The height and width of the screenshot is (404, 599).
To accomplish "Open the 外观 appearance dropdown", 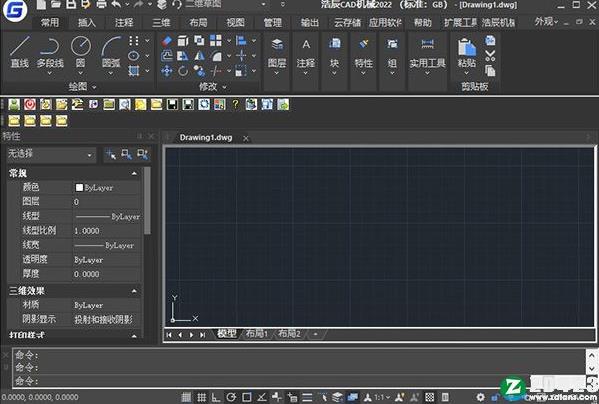I will click(x=546, y=22).
